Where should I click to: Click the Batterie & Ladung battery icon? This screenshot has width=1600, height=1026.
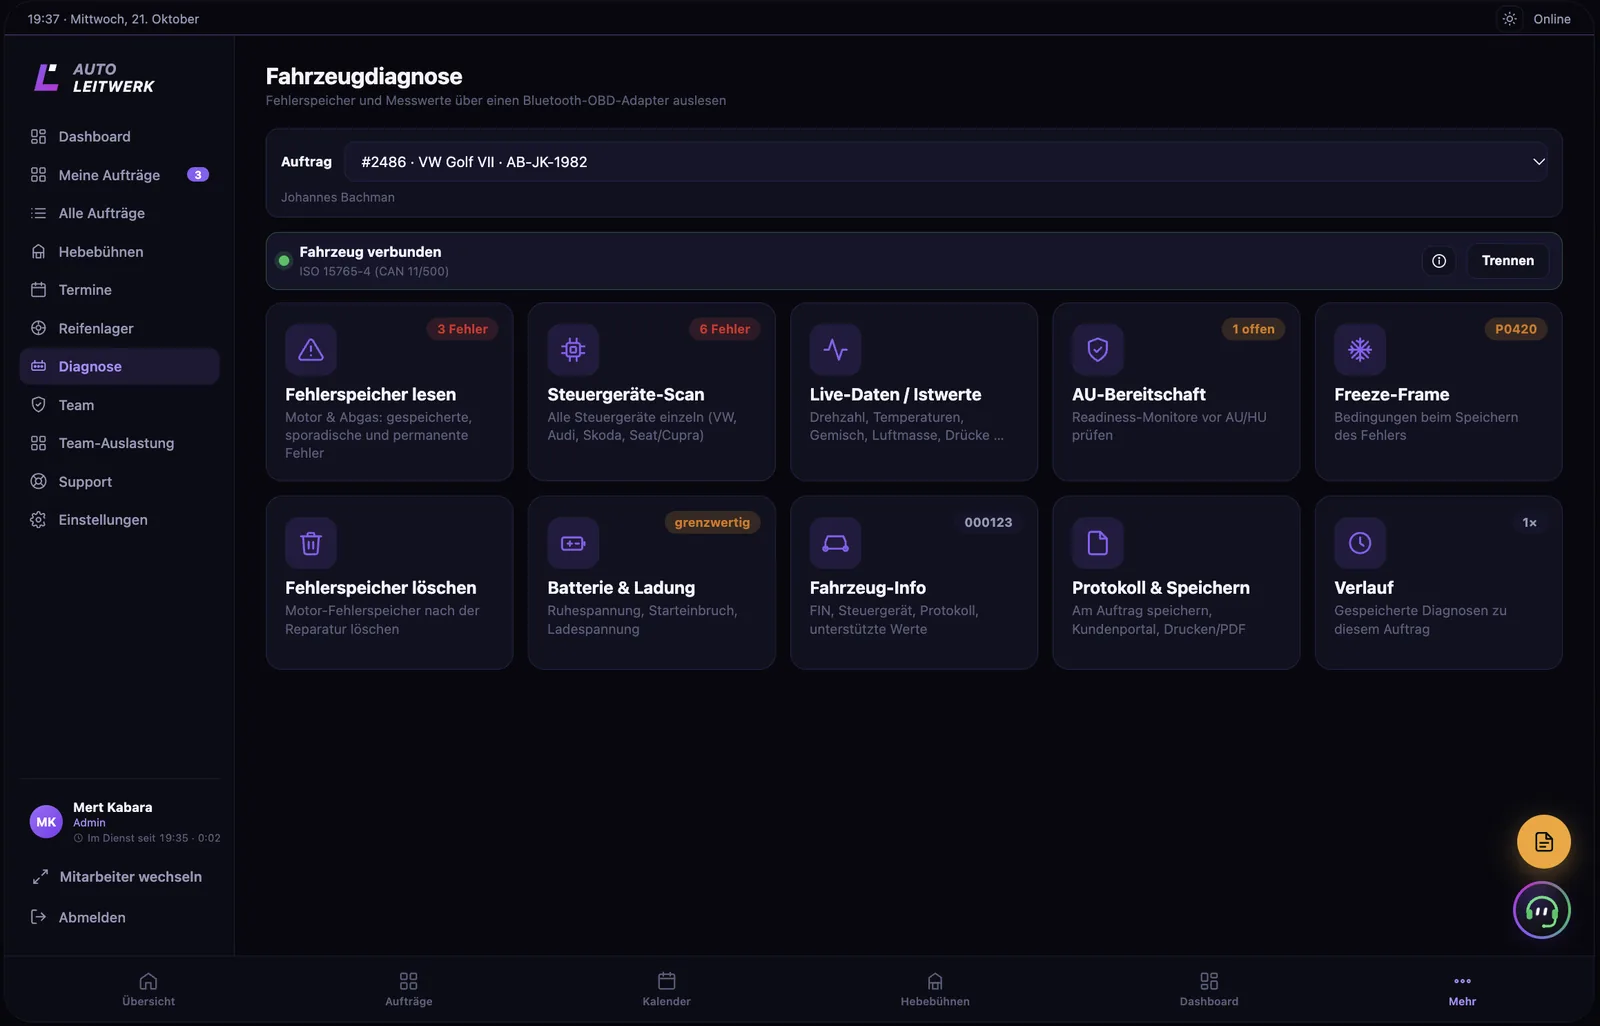click(x=573, y=543)
